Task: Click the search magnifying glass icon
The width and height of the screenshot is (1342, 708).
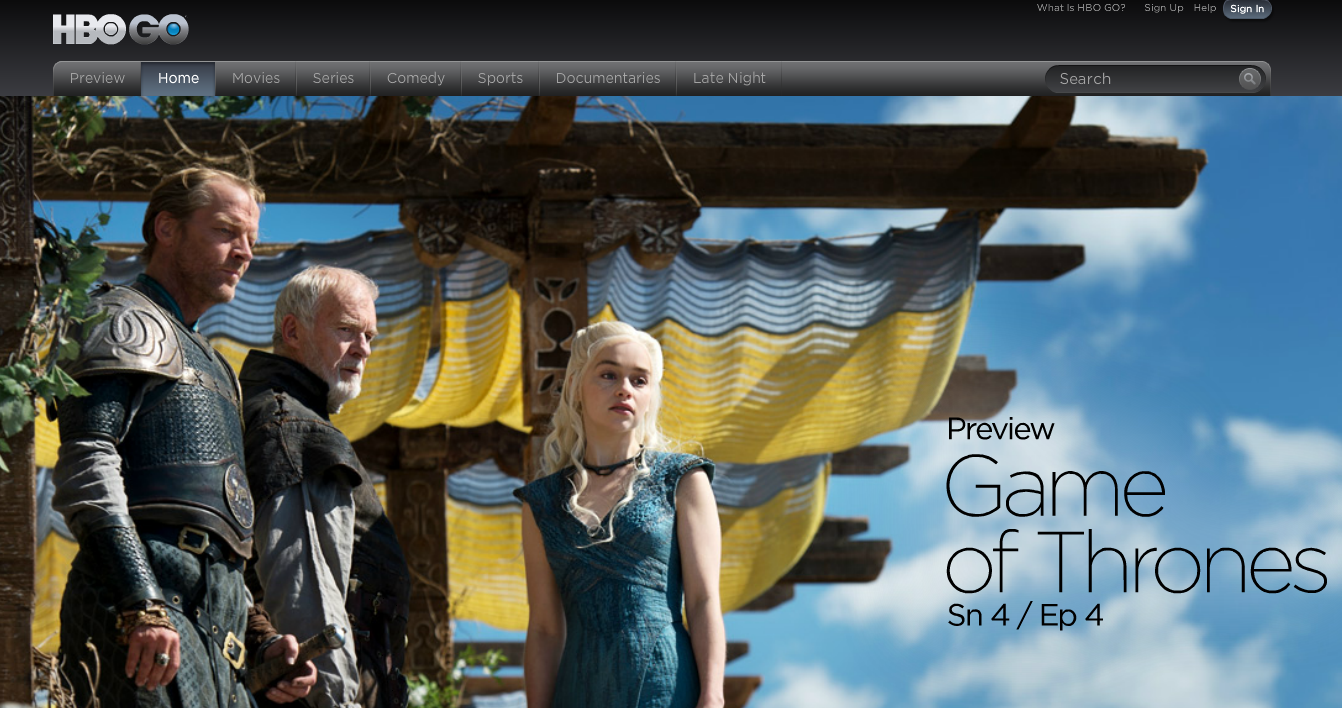Action: 1249,78
